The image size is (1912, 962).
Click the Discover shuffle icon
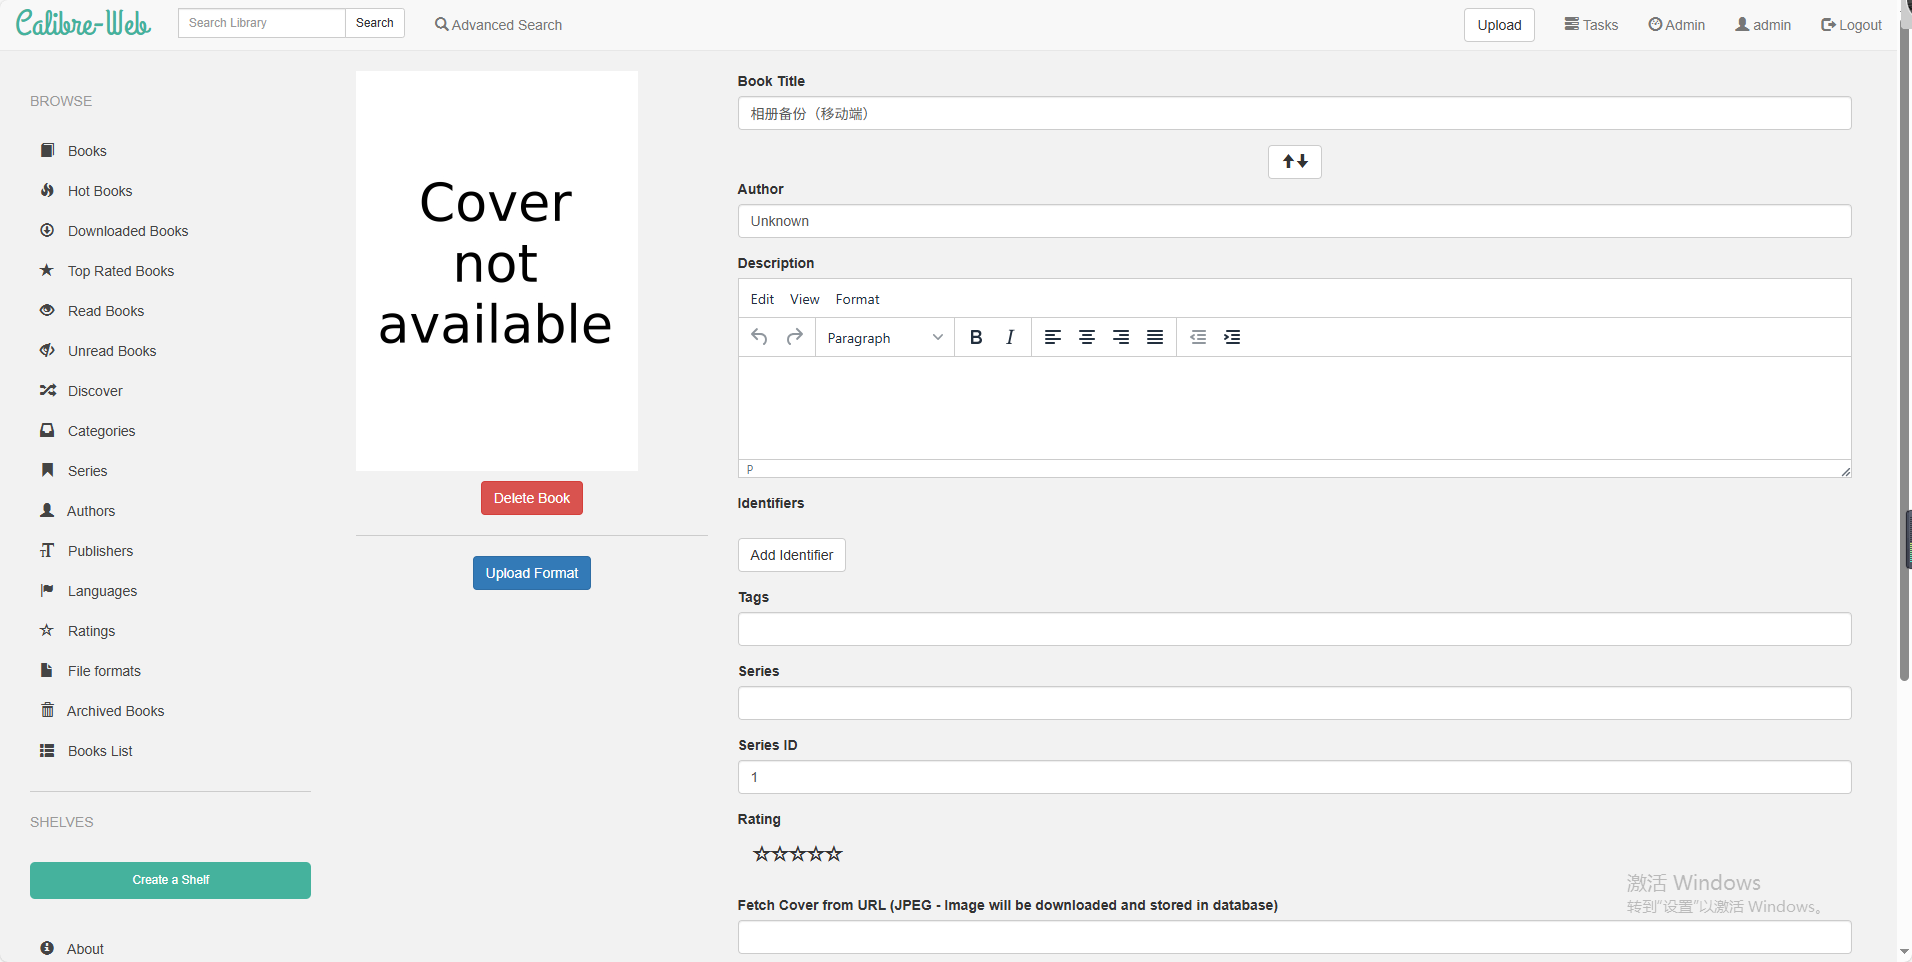[x=47, y=390]
